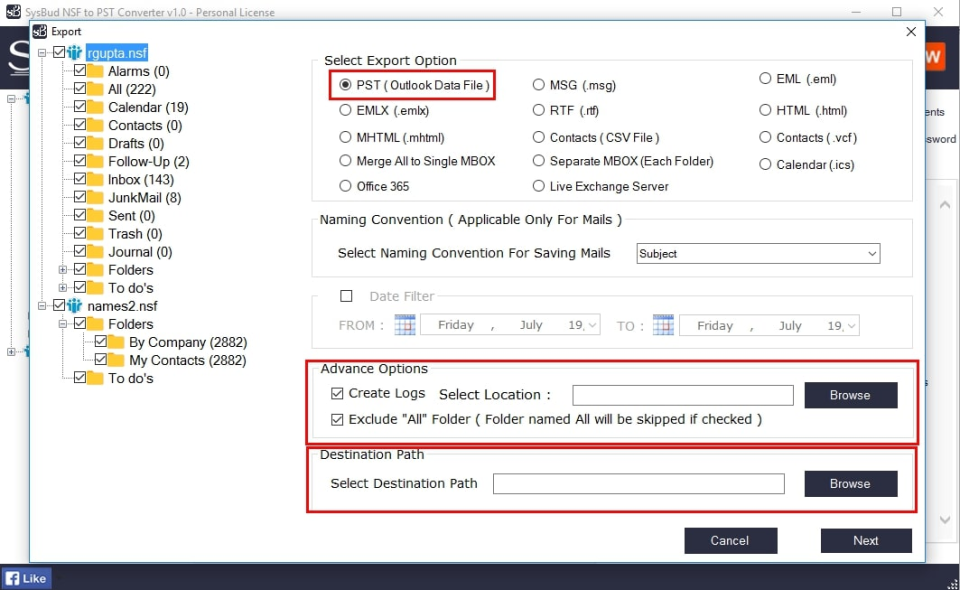960x590 pixels.
Task: Select the EMLX (.emlx) export option
Action: (x=345, y=110)
